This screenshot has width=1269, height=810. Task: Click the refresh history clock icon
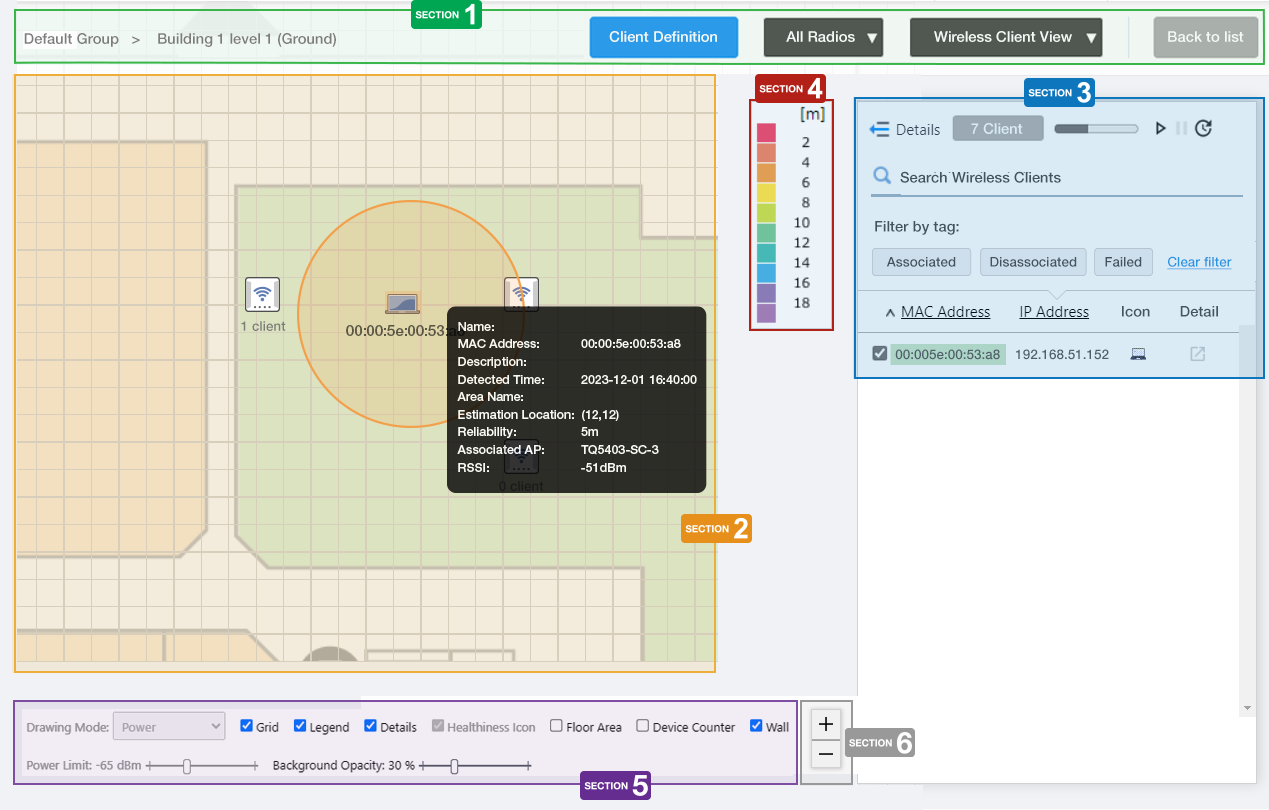[x=1204, y=128]
